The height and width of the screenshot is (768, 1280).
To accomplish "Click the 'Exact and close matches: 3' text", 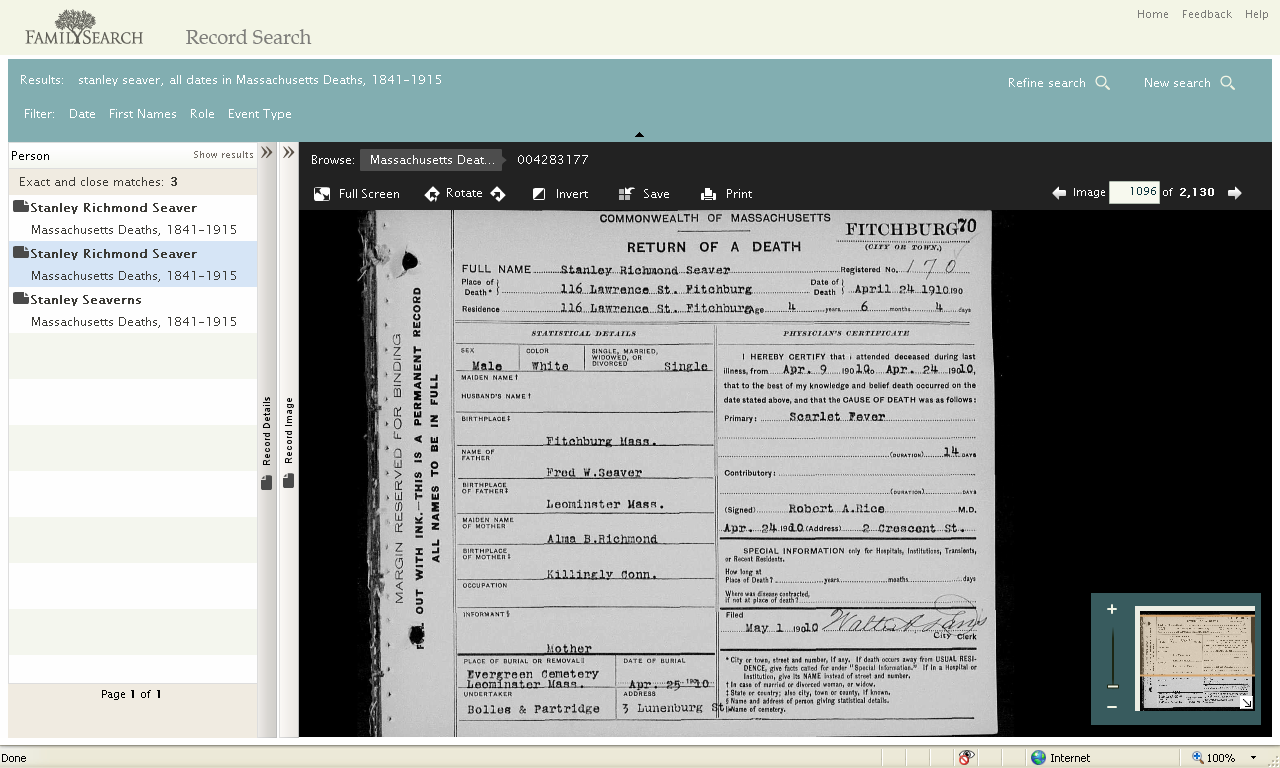I will point(99,182).
